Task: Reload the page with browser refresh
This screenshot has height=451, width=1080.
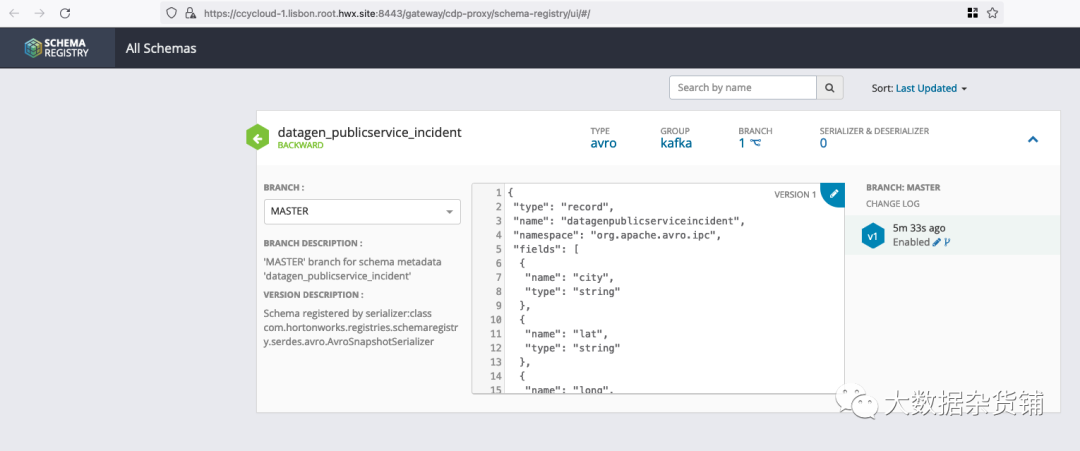Action: 65,13
